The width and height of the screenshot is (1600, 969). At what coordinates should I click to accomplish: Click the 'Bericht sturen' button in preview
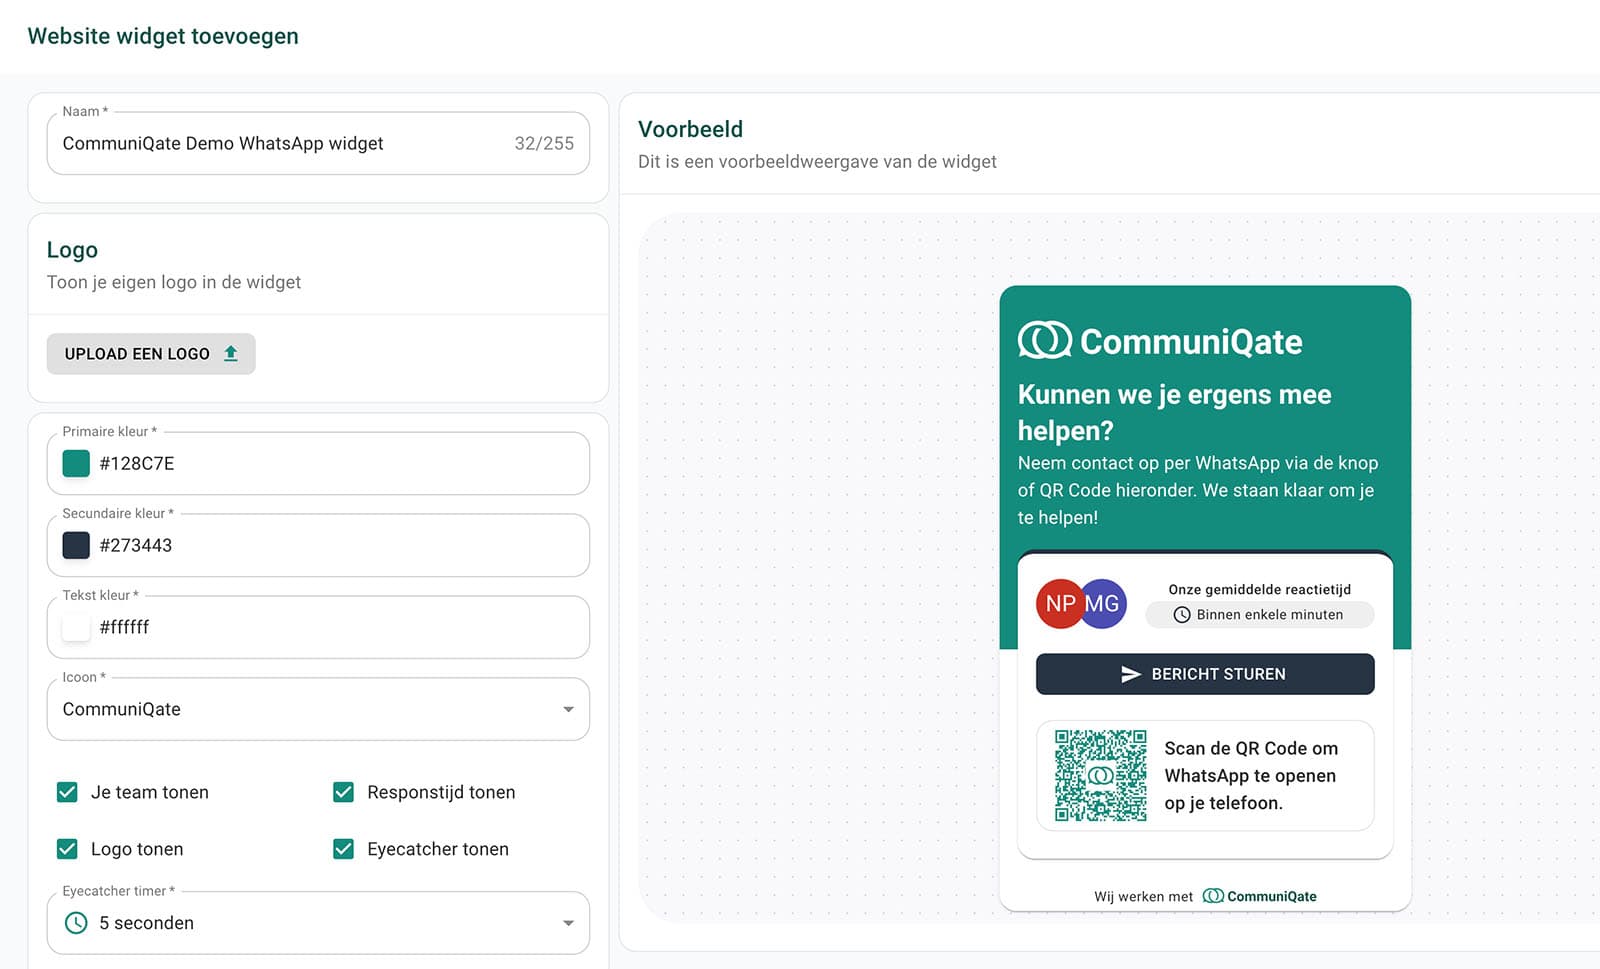click(x=1205, y=674)
